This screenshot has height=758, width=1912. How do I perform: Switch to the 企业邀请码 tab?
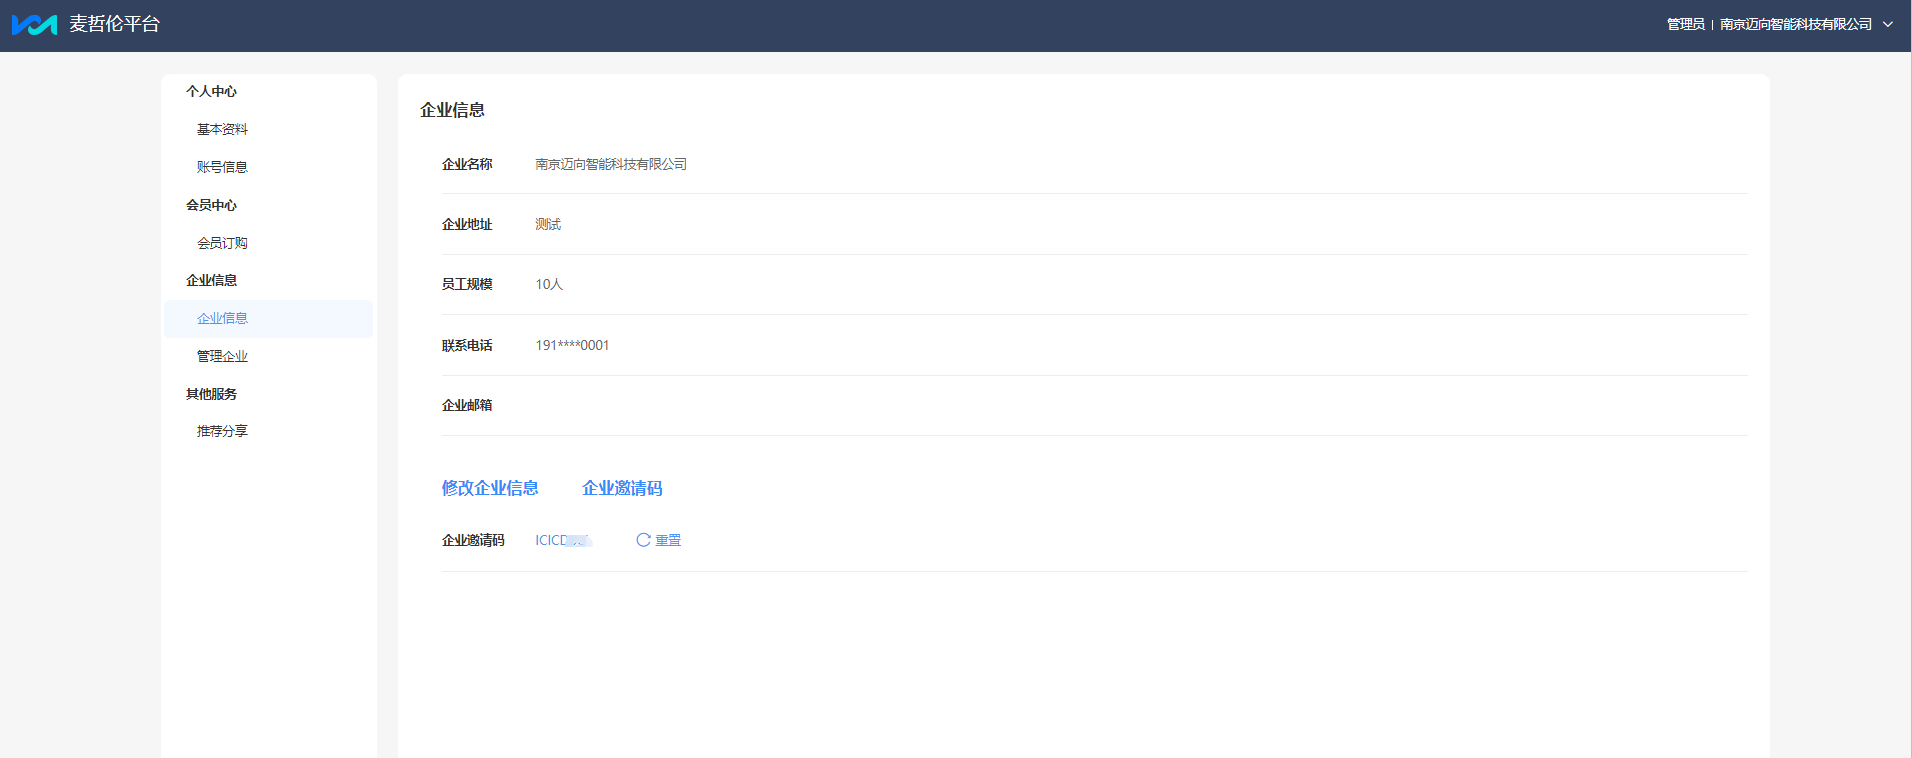tap(622, 488)
